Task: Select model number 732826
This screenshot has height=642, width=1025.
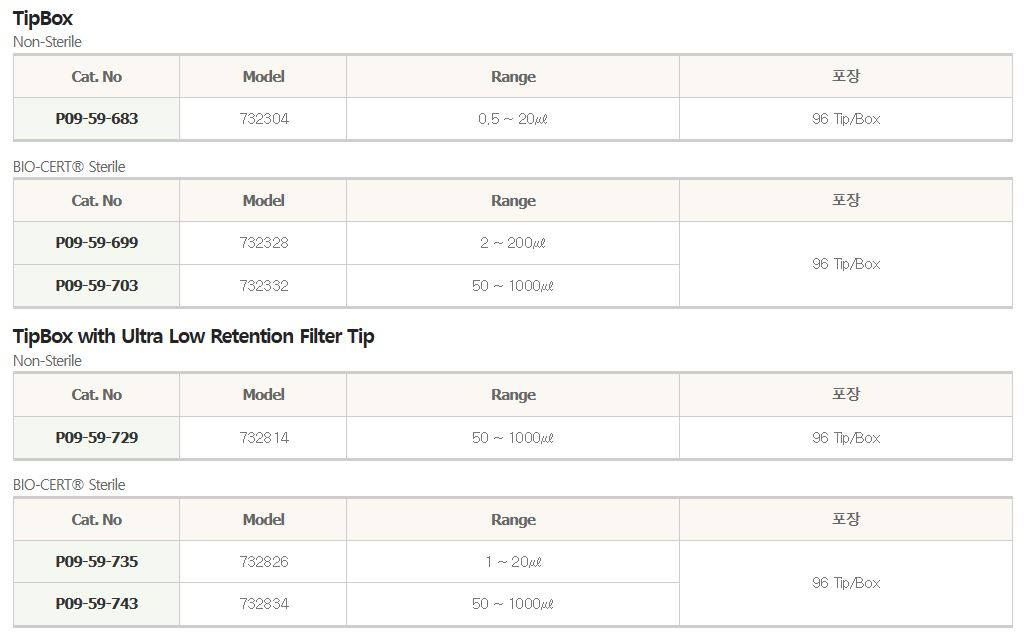Action: tap(264, 562)
